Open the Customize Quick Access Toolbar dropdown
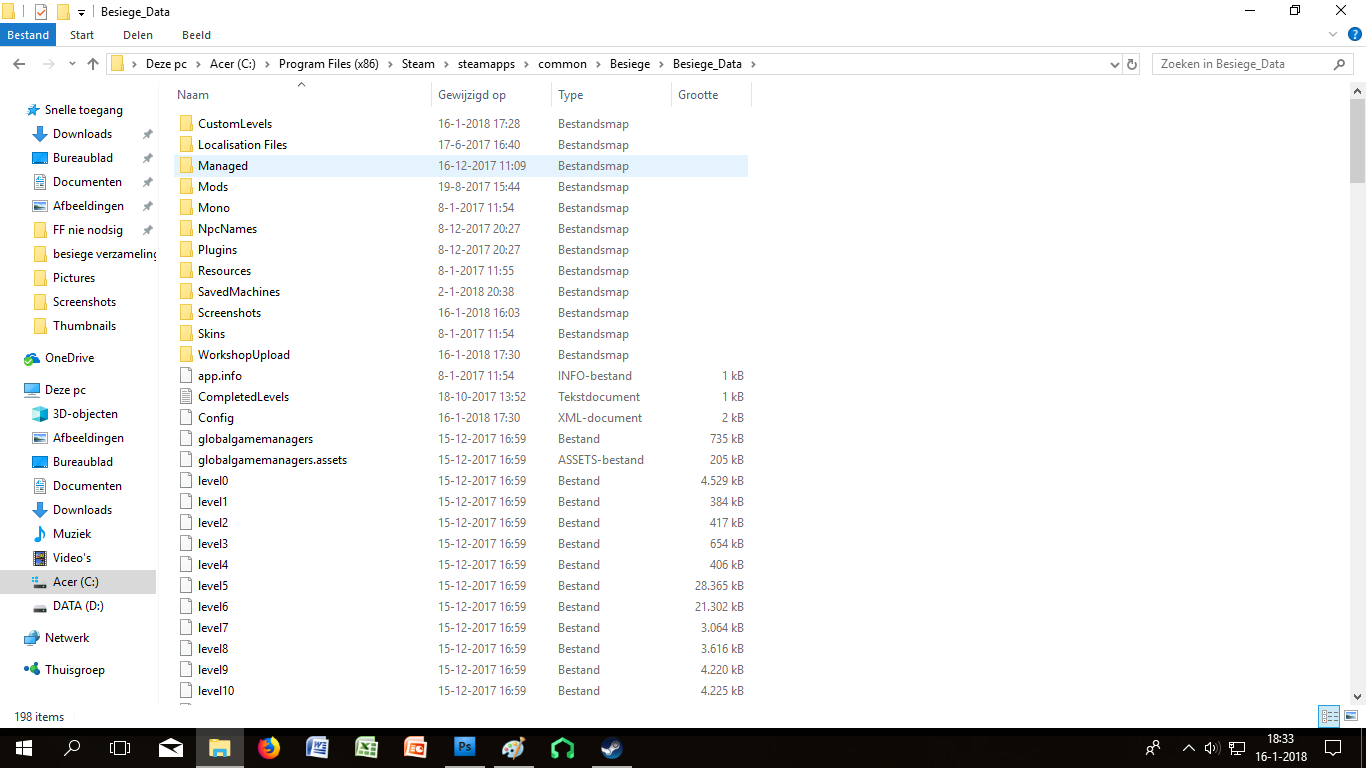Viewport: 1366px width, 768px height. pyautogui.click(x=81, y=13)
